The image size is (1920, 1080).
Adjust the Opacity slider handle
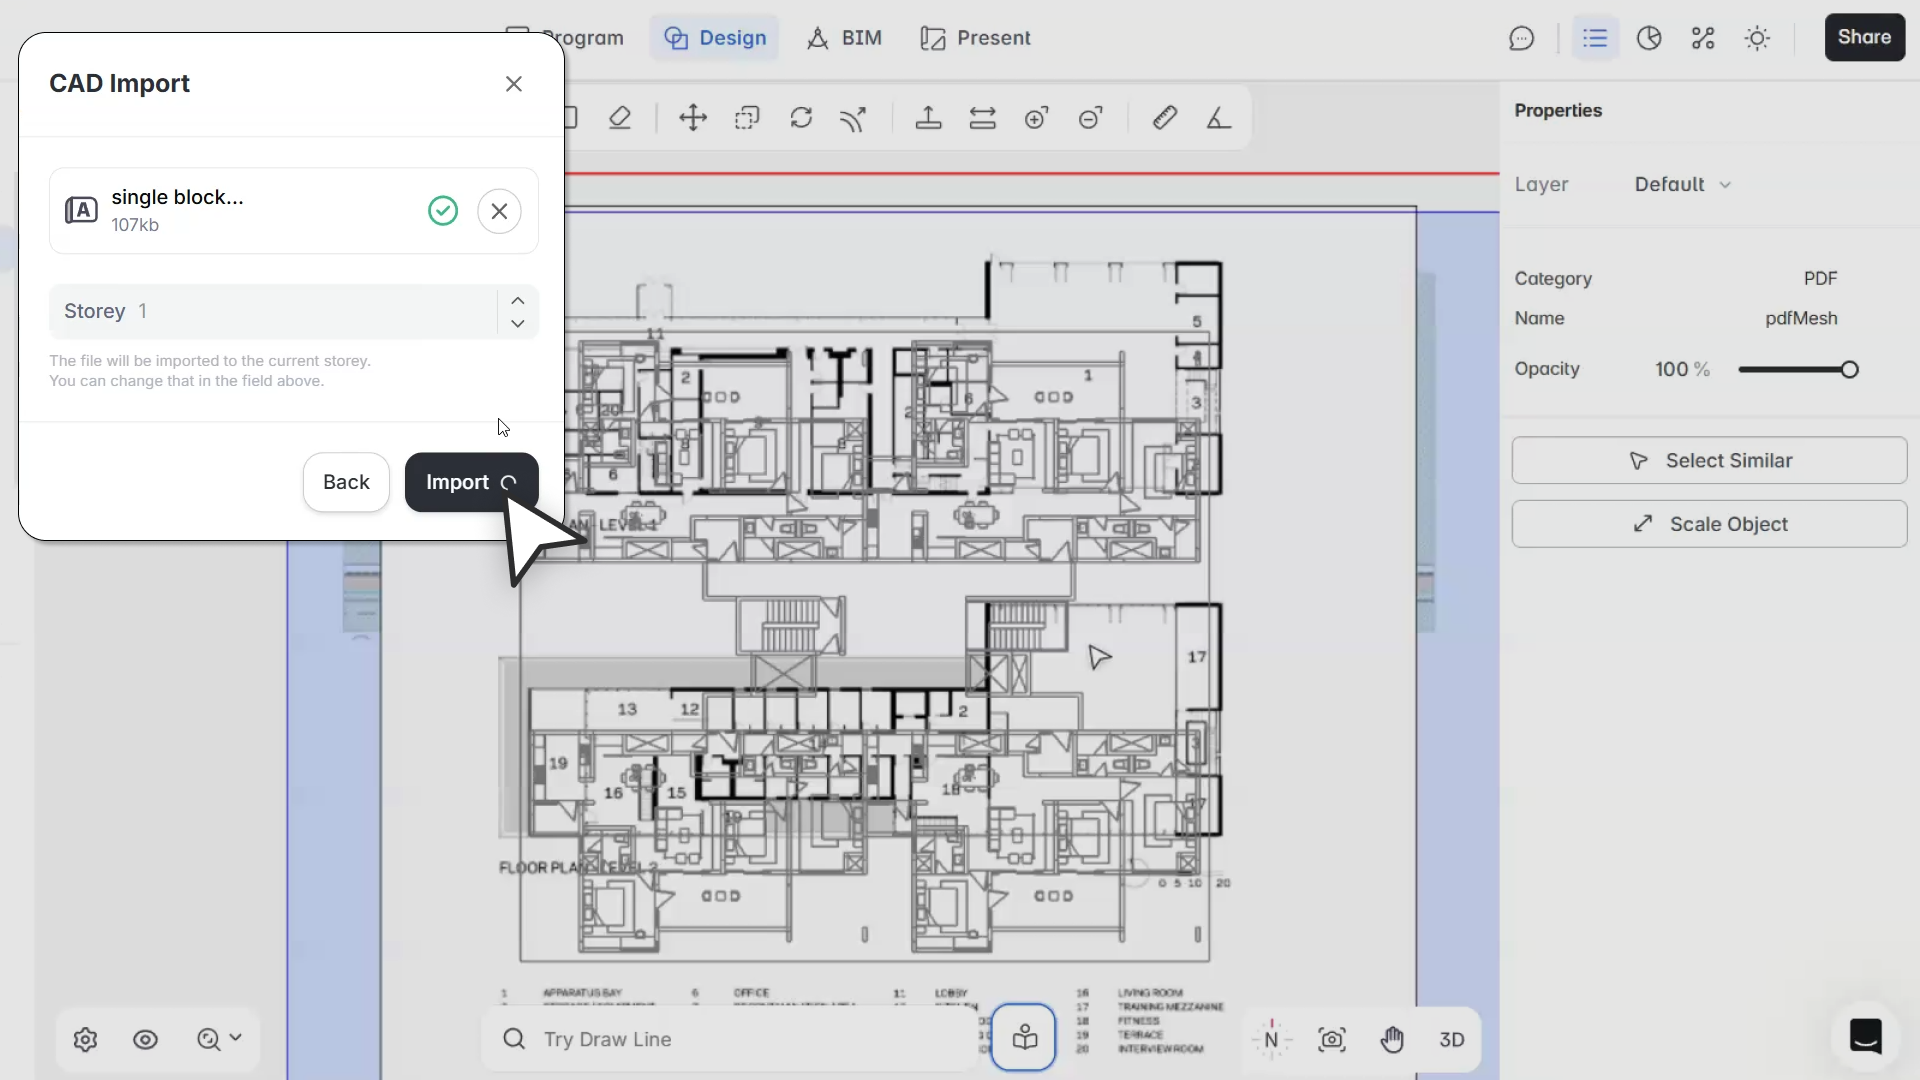coord(1850,370)
